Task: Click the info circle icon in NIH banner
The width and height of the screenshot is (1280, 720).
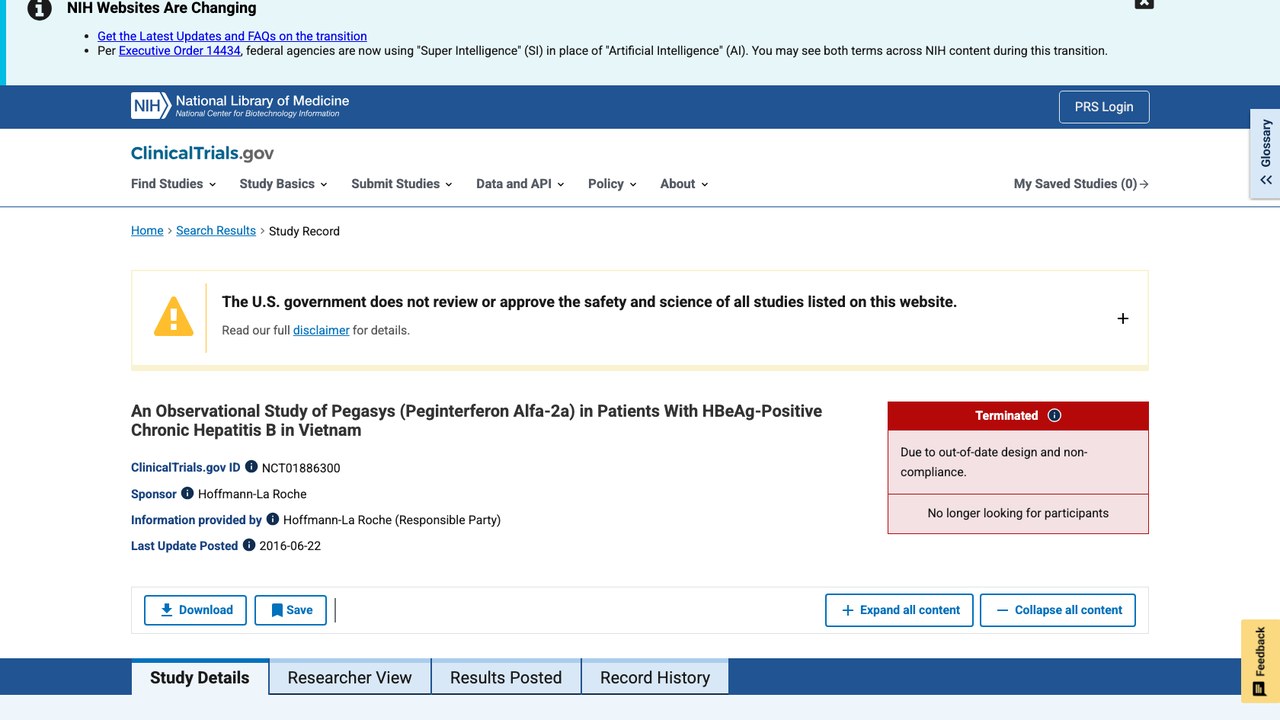Action: click(x=39, y=9)
